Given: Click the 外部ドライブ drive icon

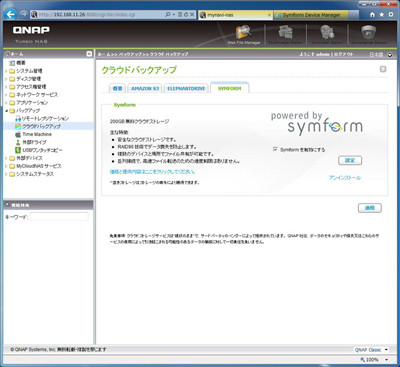Looking at the screenshot, I should tap(18, 142).
